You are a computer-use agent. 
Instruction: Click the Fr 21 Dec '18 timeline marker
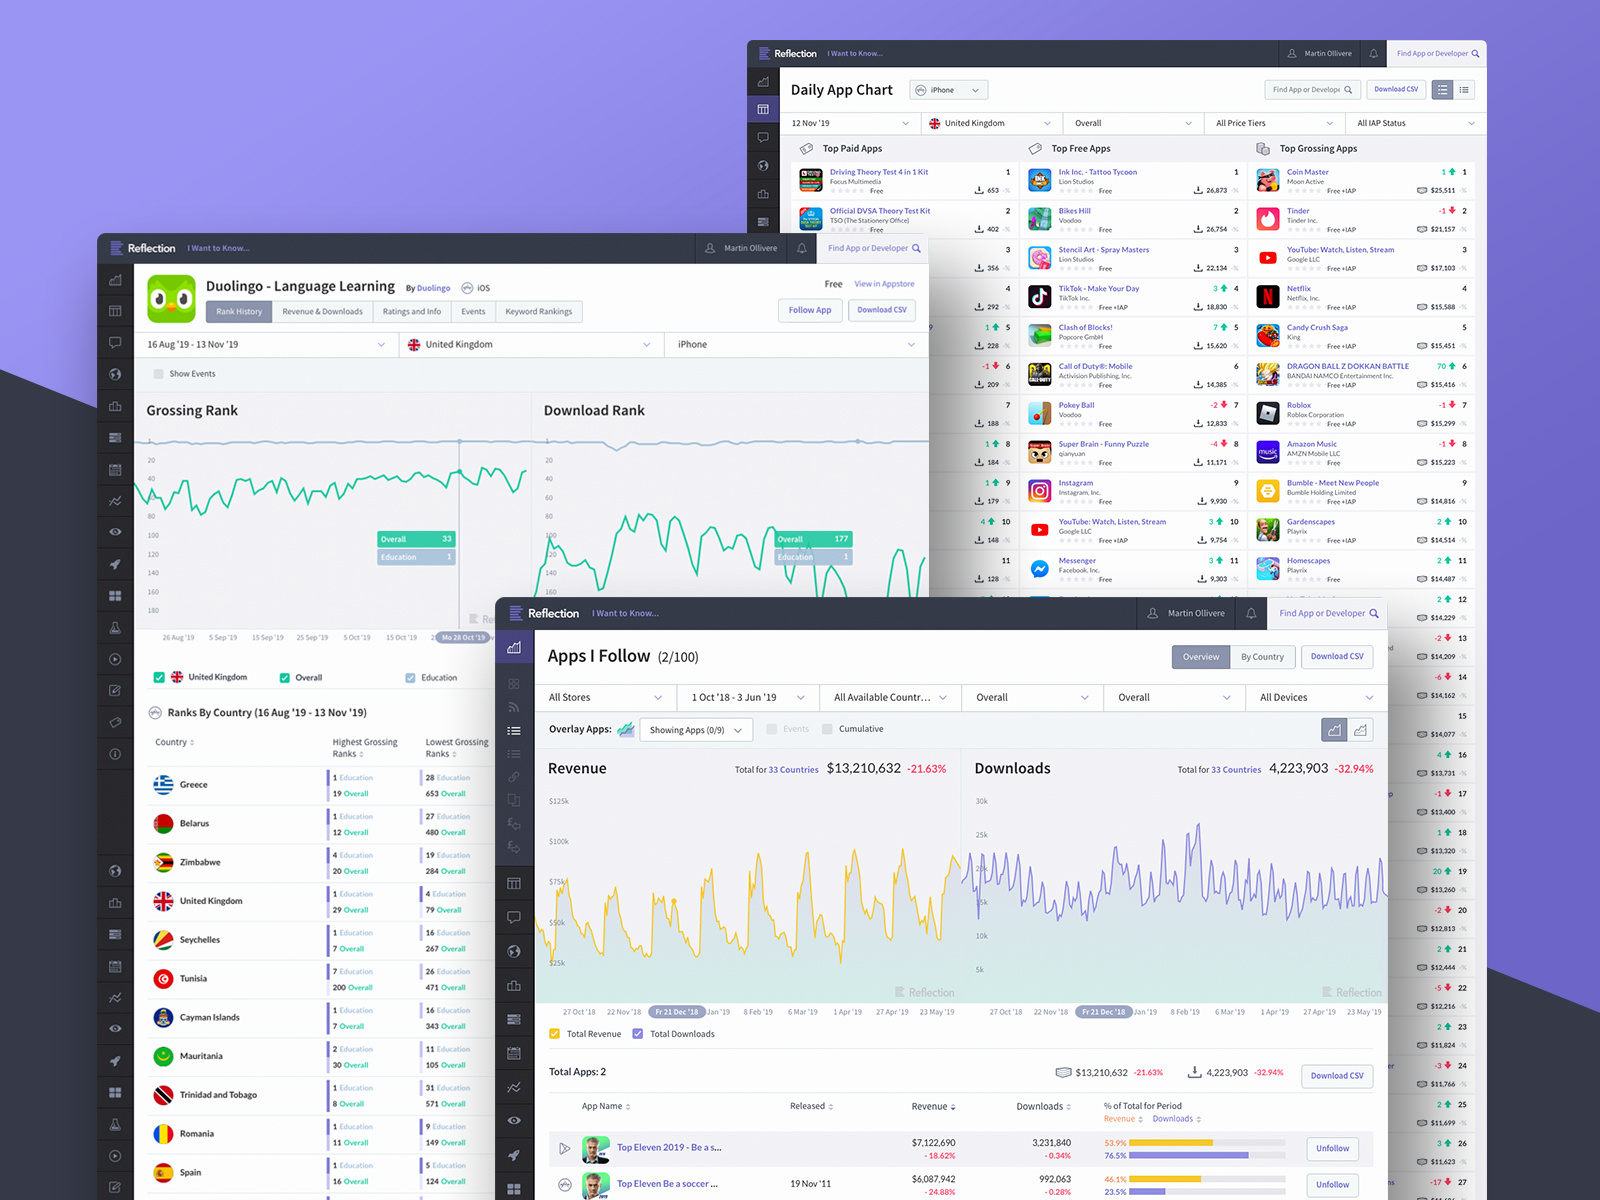pos(677,1011)
